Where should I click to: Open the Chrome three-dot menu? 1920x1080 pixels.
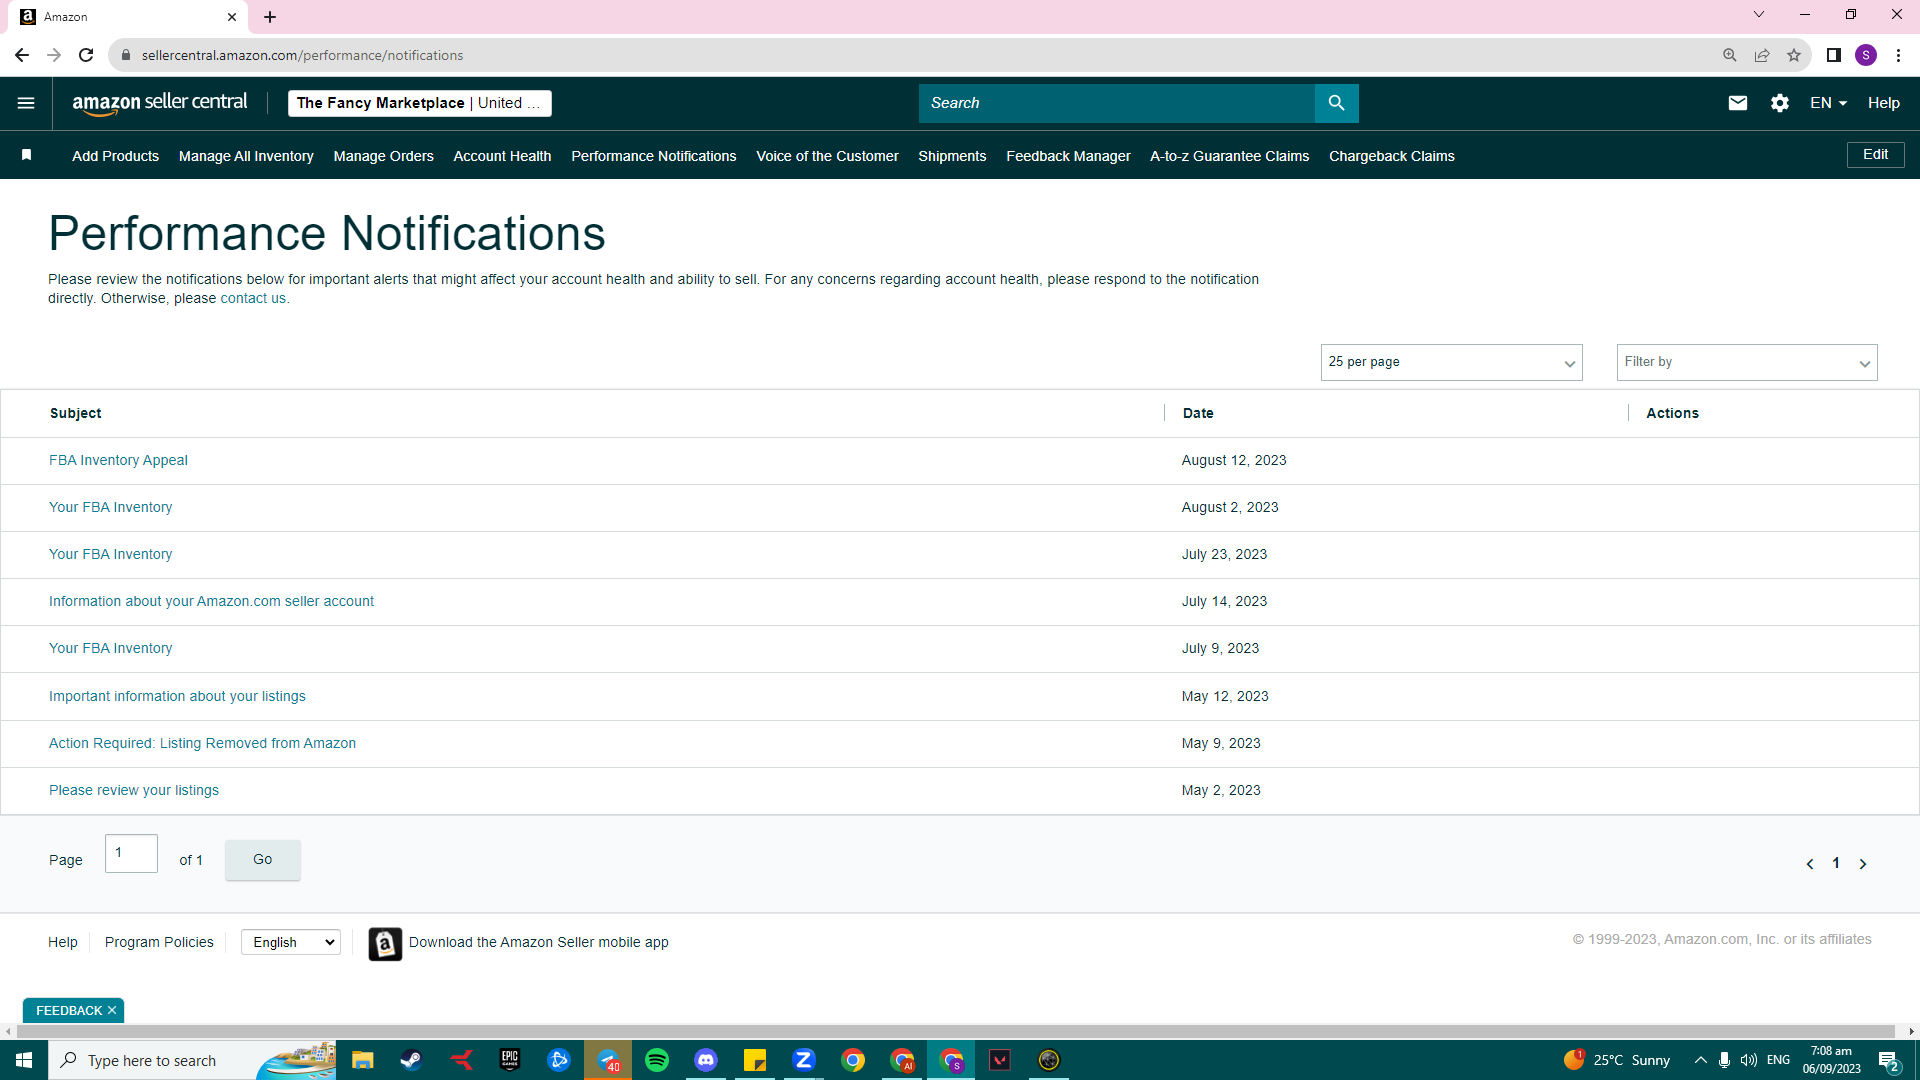tap(1898, 55)
